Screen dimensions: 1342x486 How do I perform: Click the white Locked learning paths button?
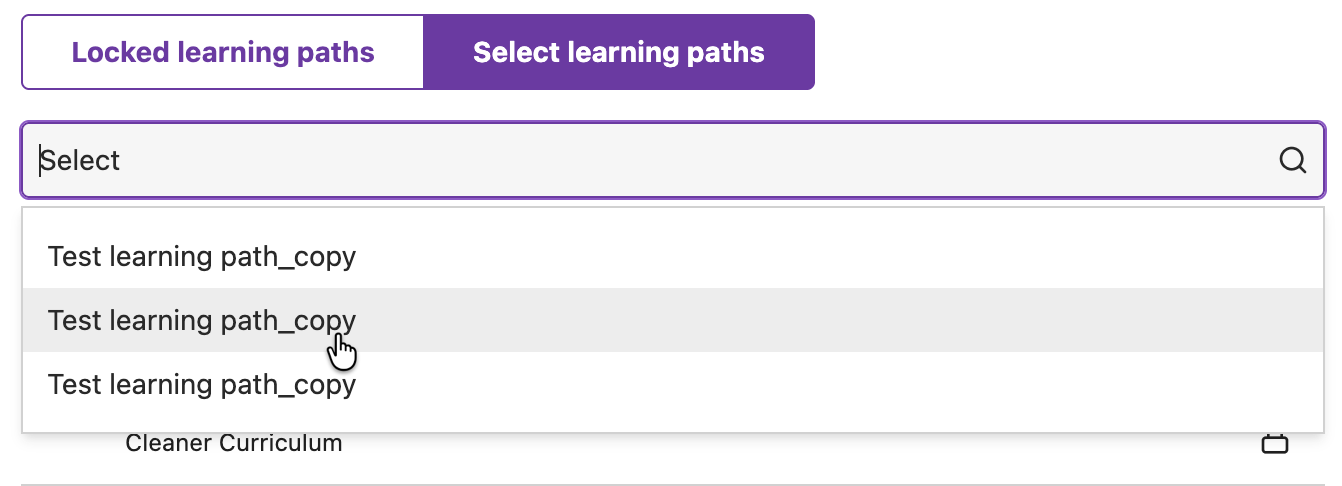pos(223,52)
